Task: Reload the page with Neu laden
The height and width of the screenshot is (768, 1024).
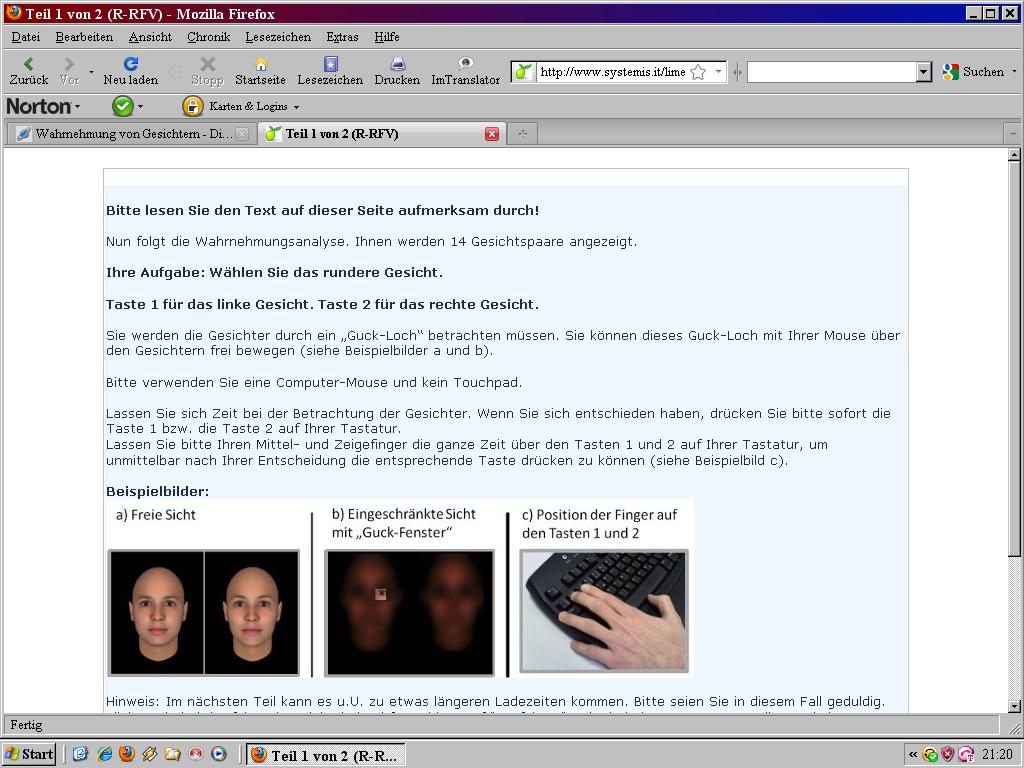Action: pos(130,71)
